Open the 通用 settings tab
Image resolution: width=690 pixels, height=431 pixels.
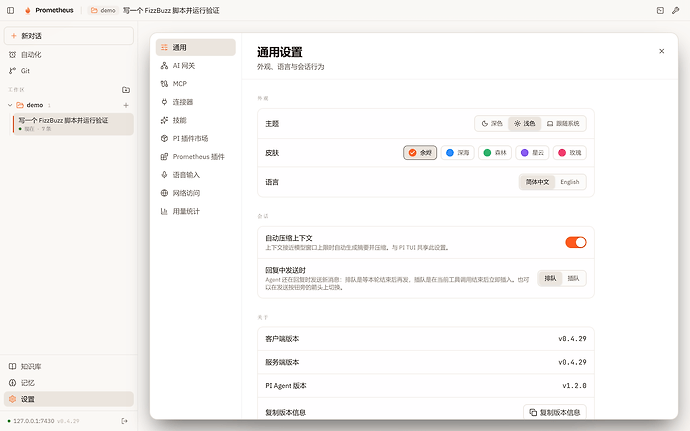(x=195, y=47)
